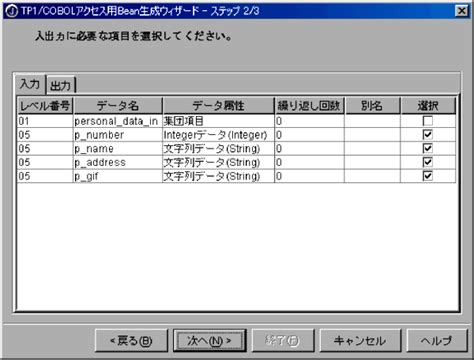Uncheck the p_number selection checkbox

click(428, 135)
